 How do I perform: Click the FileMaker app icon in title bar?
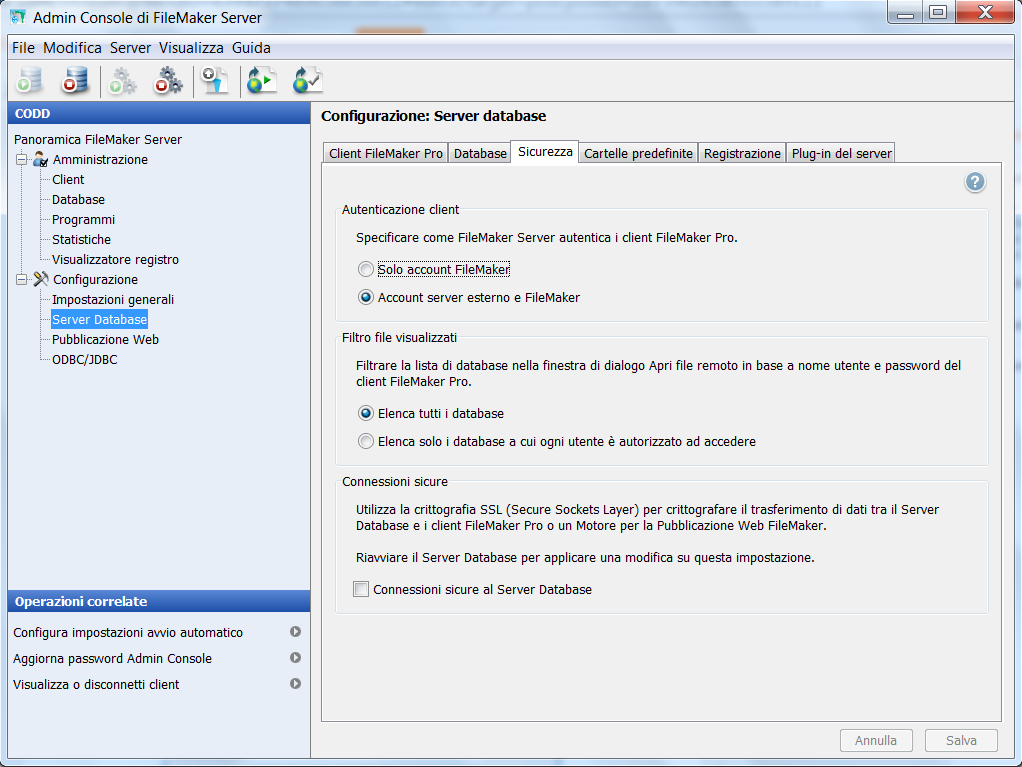pyautogui.click(x=18, y=17)
